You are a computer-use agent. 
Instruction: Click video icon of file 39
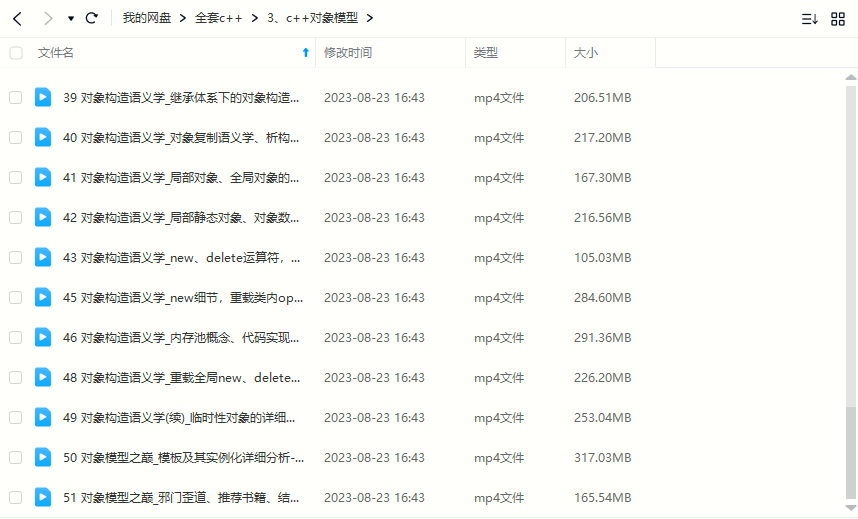tap(43, 97)
